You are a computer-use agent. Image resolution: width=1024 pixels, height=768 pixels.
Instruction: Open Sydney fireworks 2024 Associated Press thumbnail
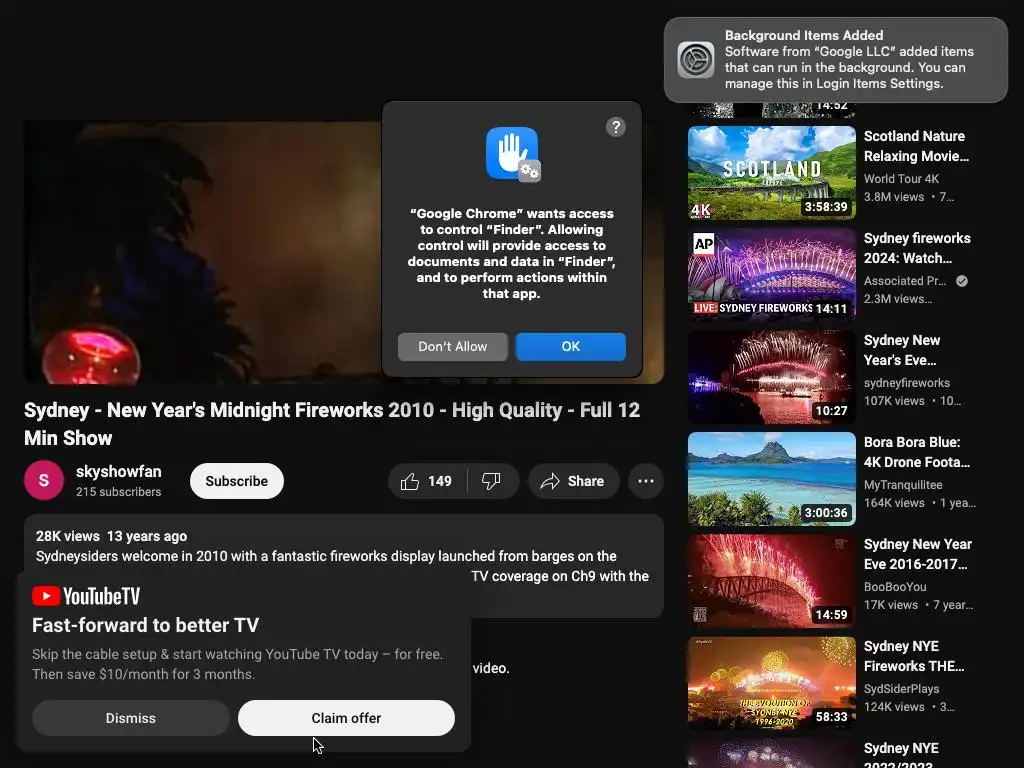[771, 275]
